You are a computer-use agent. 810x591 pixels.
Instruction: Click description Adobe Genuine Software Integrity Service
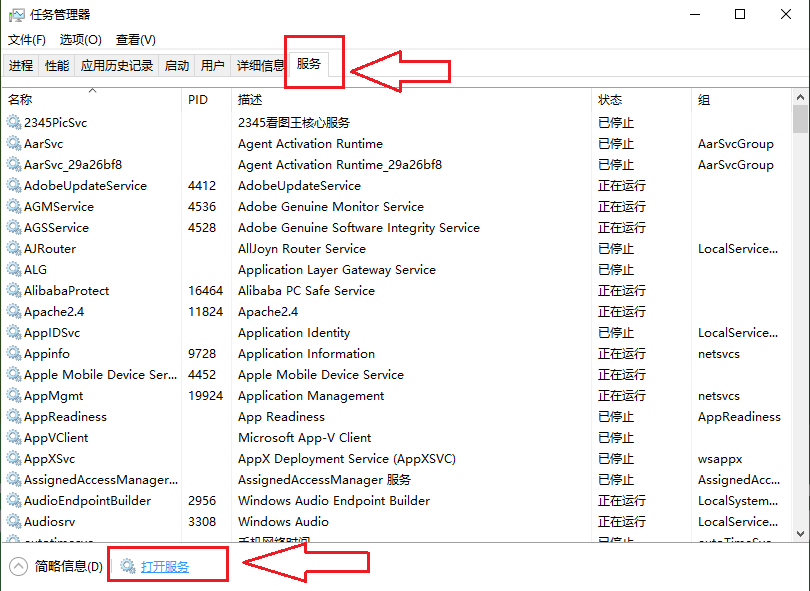click(x=359, y=228)
